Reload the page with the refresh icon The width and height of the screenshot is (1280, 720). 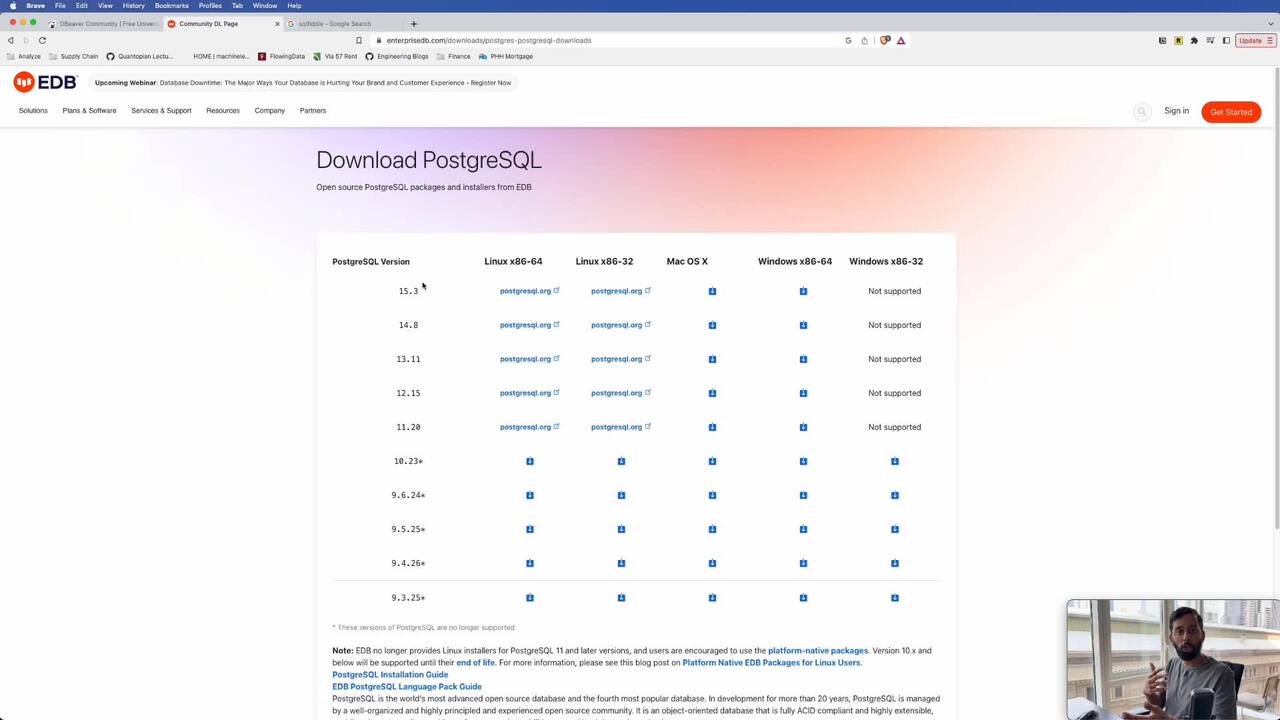point(42,40)
